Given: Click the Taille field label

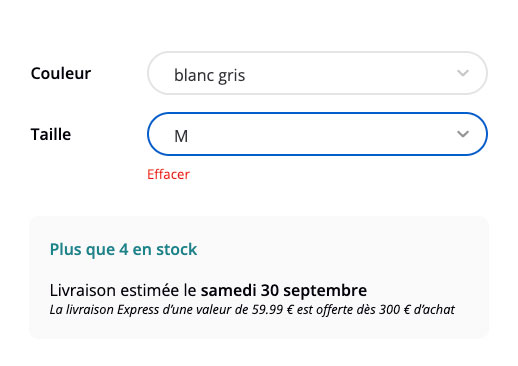Looking at the screenshot, I should click(x=51, y=134).
